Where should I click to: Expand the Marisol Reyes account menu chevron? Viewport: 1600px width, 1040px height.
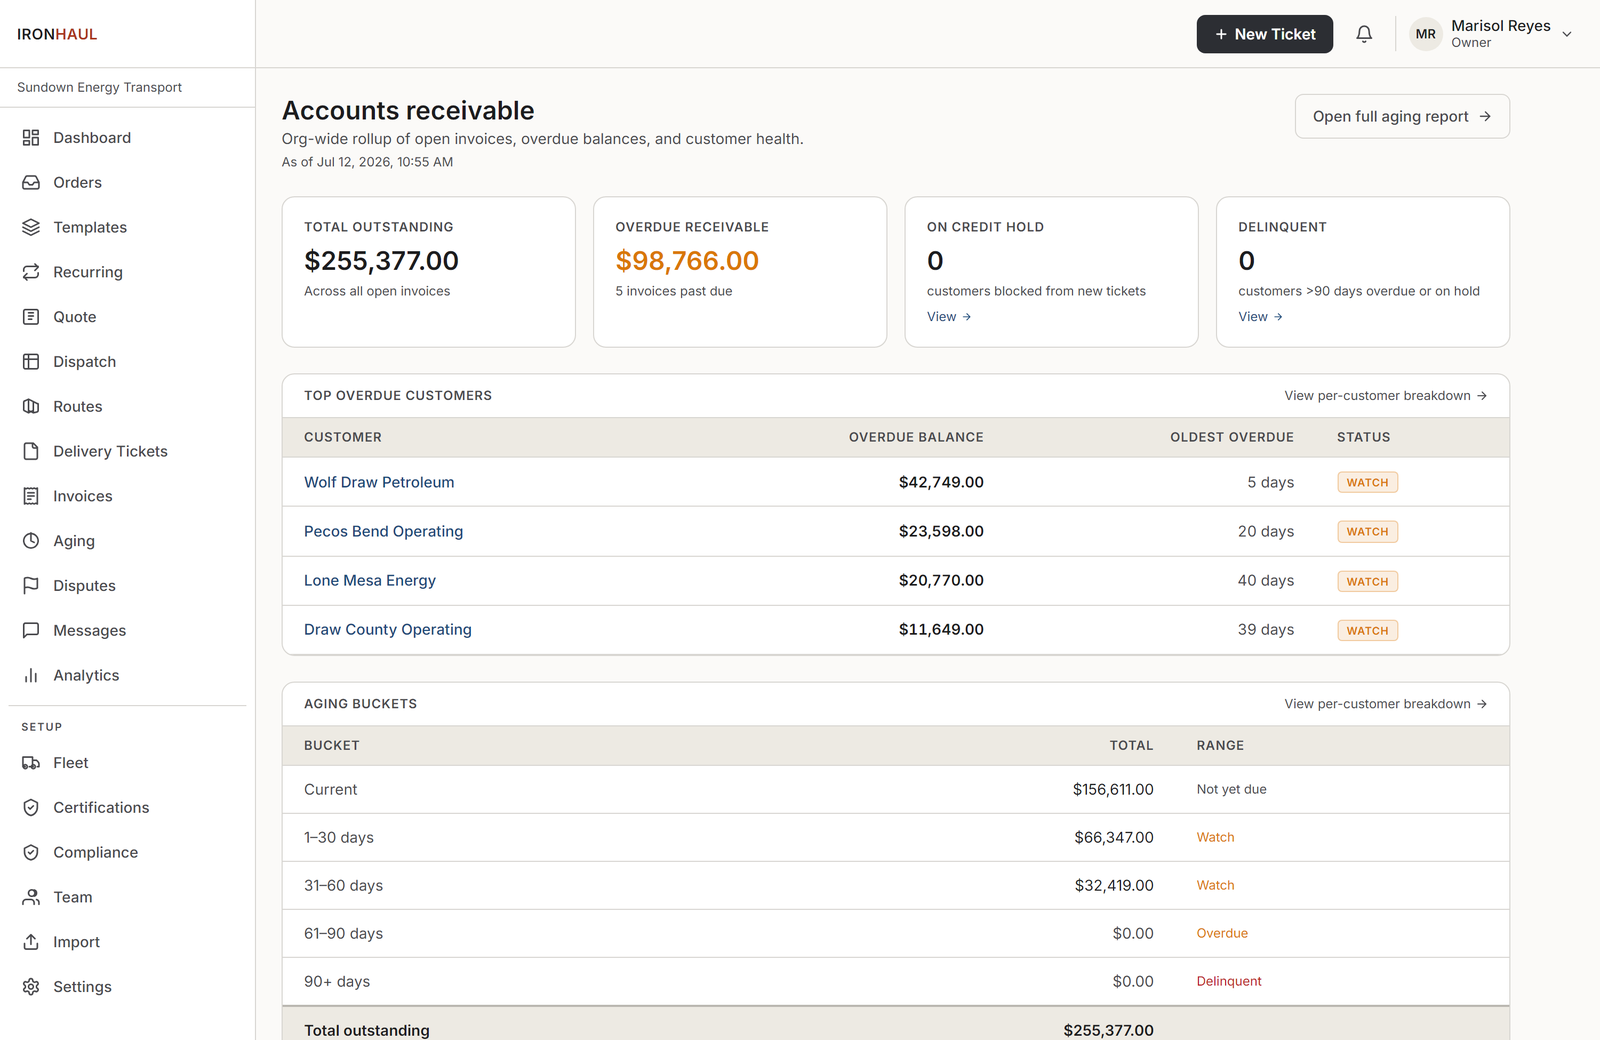1567,34
